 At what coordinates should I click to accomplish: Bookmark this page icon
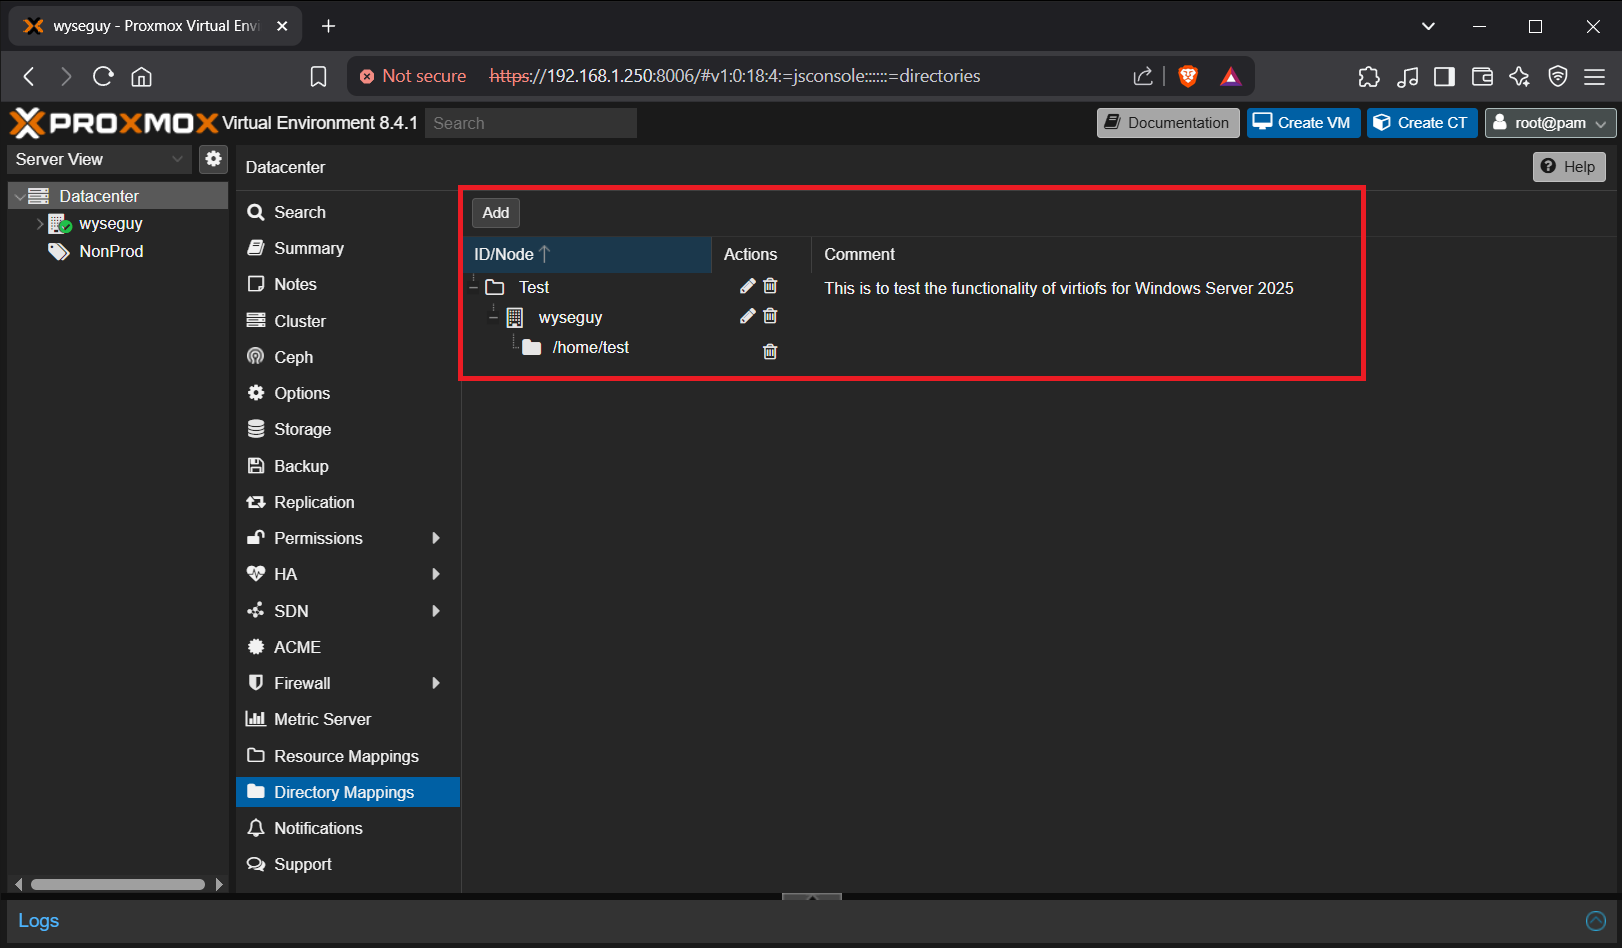click(318, 76)
